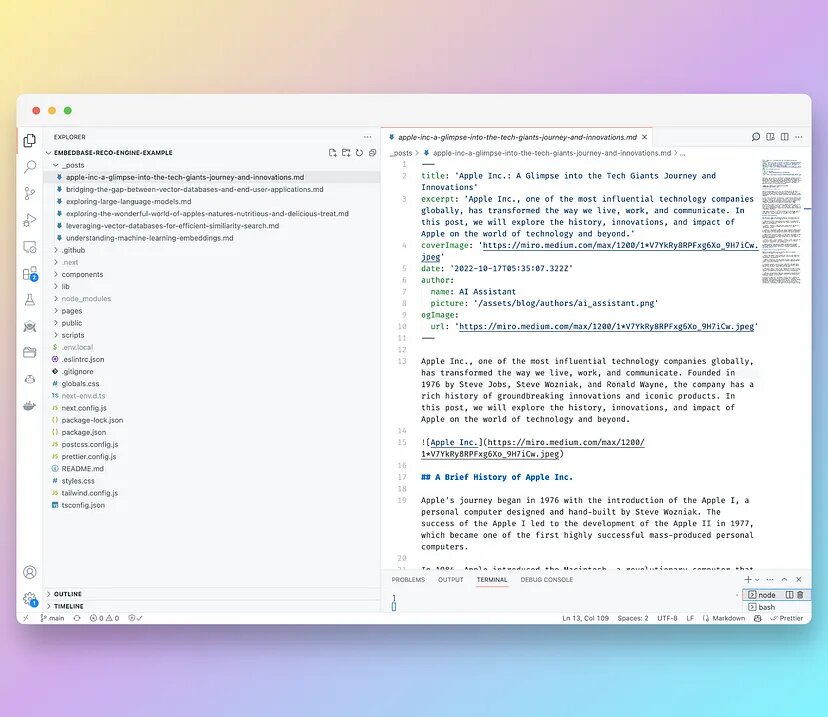828x717 pixels.
Task: Collapse all folders in Explorer
Action: pyautogui.click(x=372, y=153)
